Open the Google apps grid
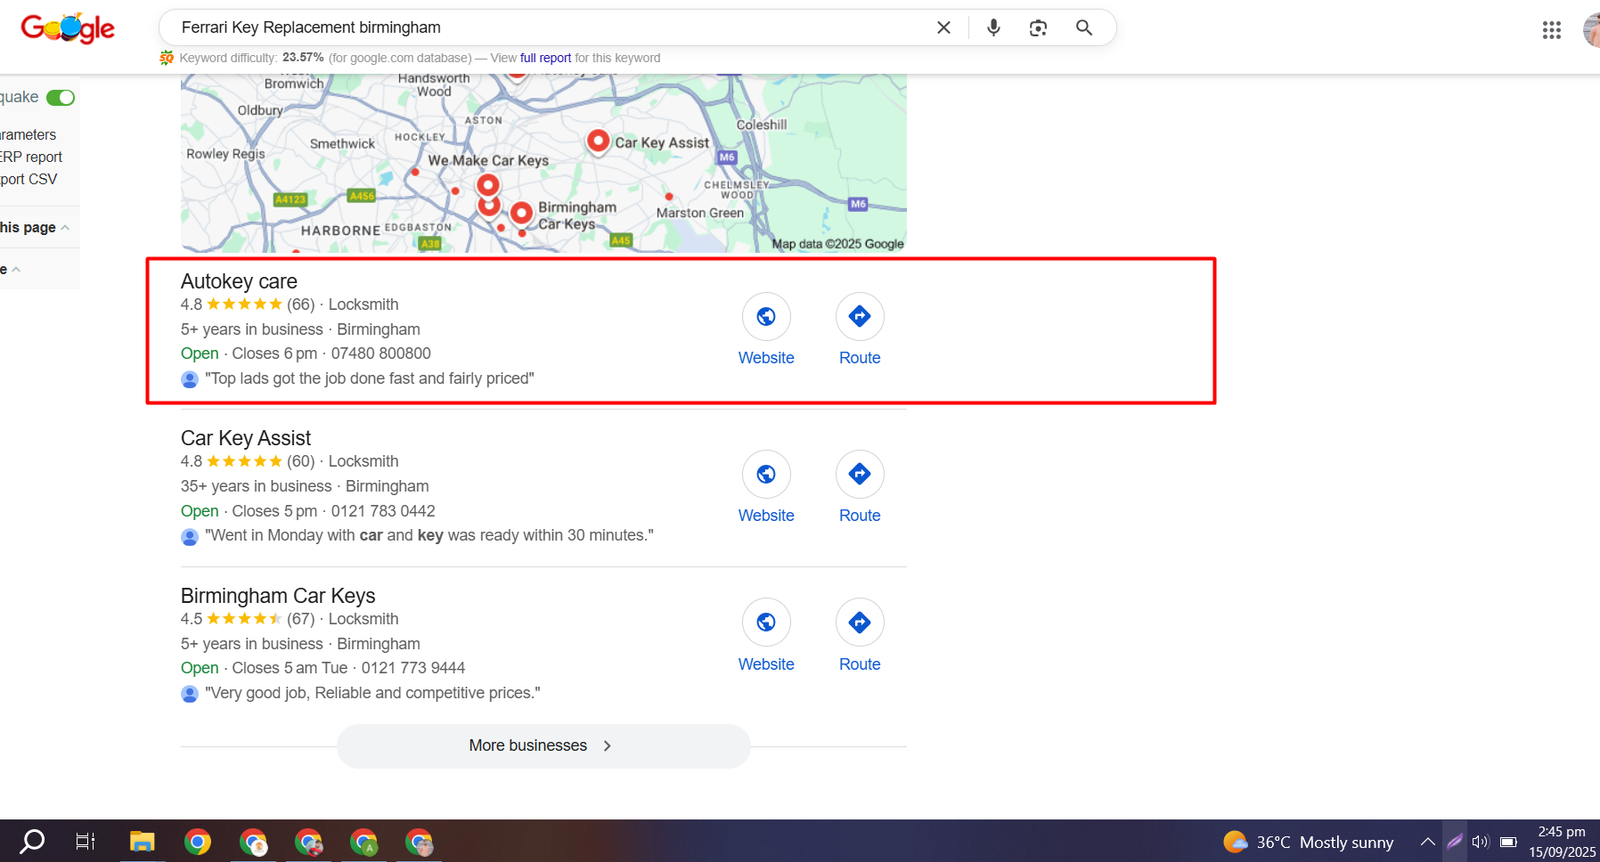The image size is (1600, 862). coord(1551,30)
